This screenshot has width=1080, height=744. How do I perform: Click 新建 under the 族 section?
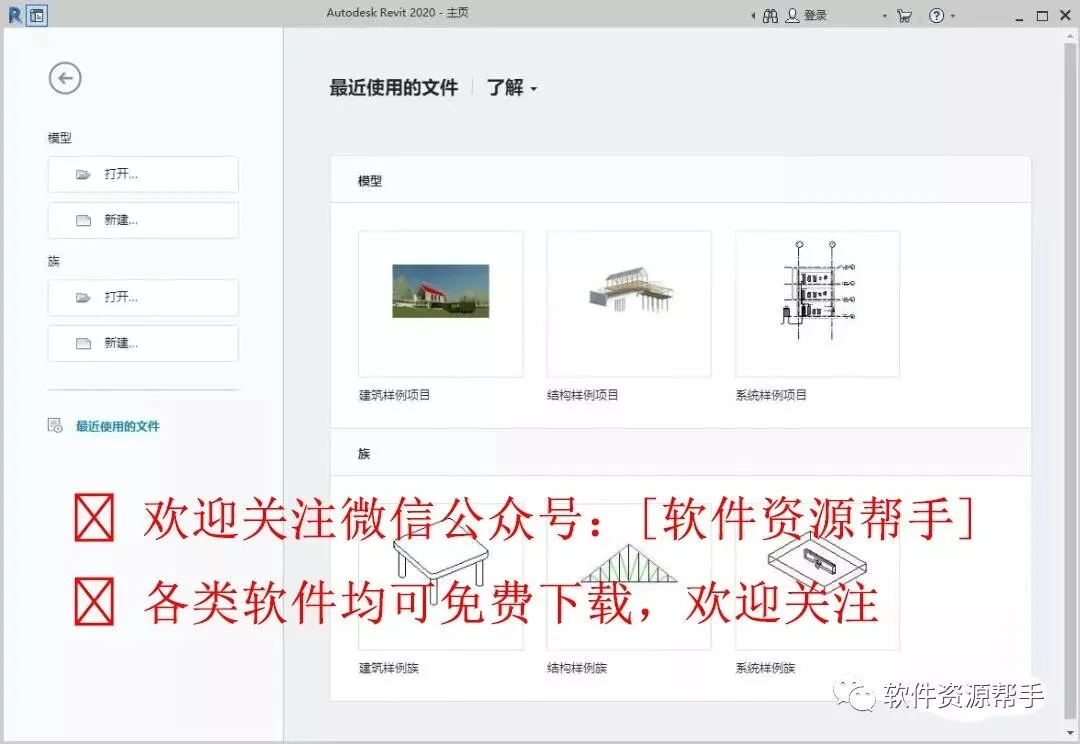[143, 343]
